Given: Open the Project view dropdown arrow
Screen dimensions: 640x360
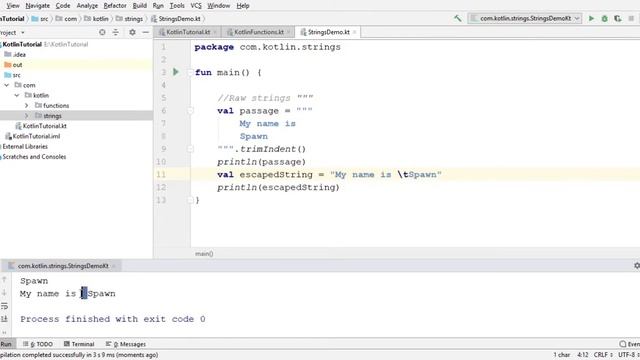Looking at the screenshot, I should (23, 32).
